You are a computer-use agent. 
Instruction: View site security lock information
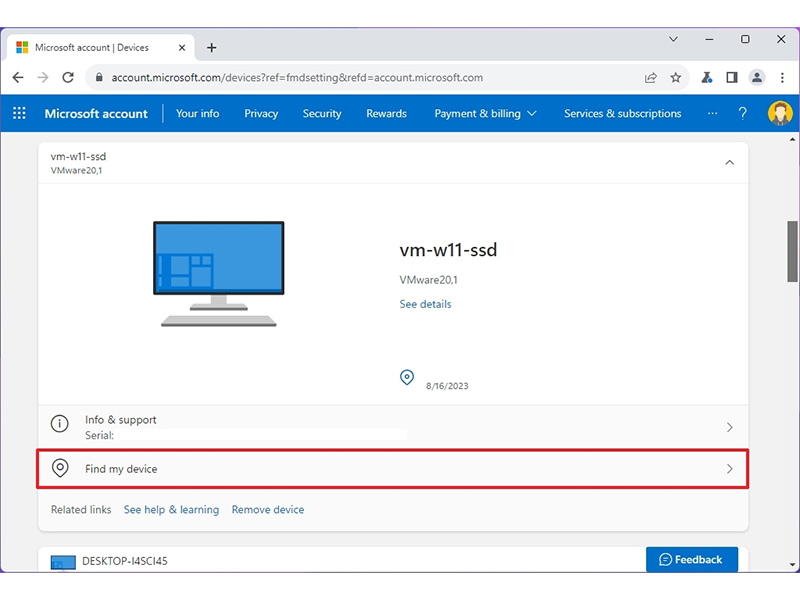point(99,78)
